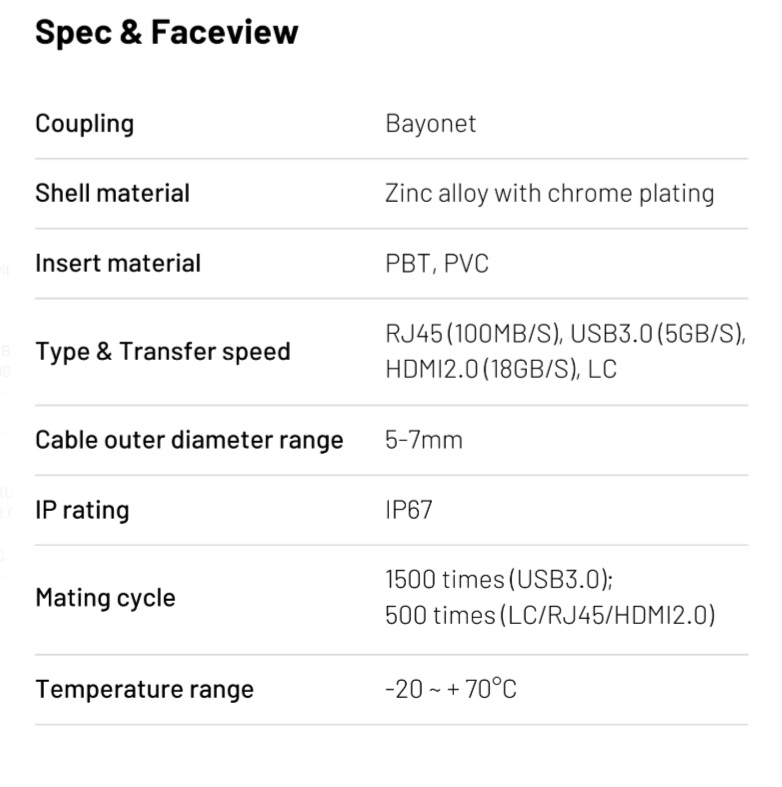Select the "Type & Transfer speed" label

(162, 352)
